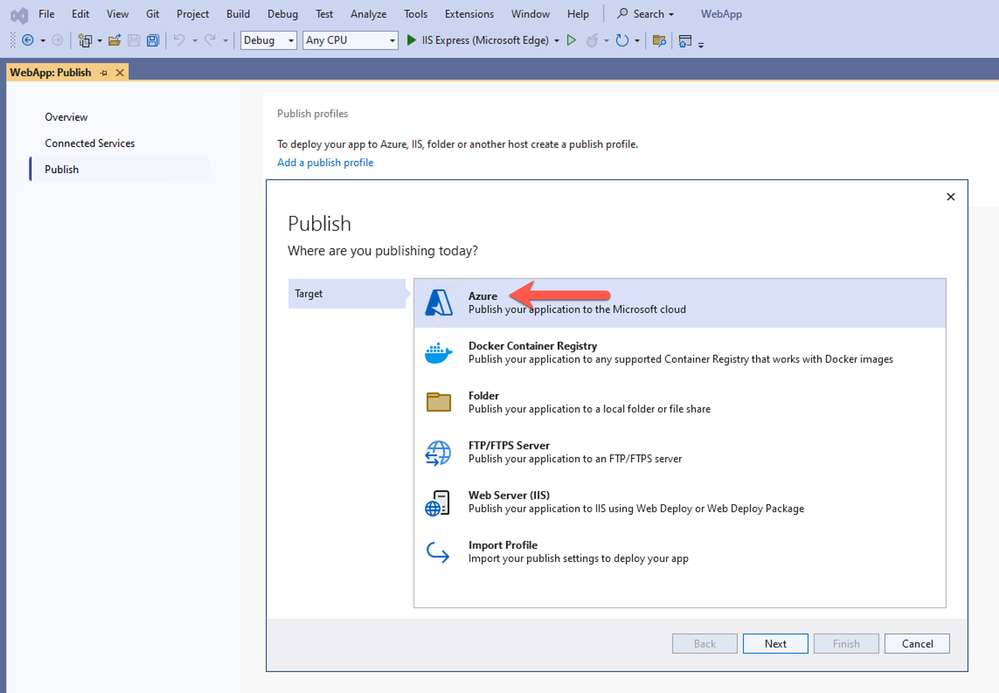Open the Test menu
This screenshot has height=693, width=999.
click(x=324, y=14)
